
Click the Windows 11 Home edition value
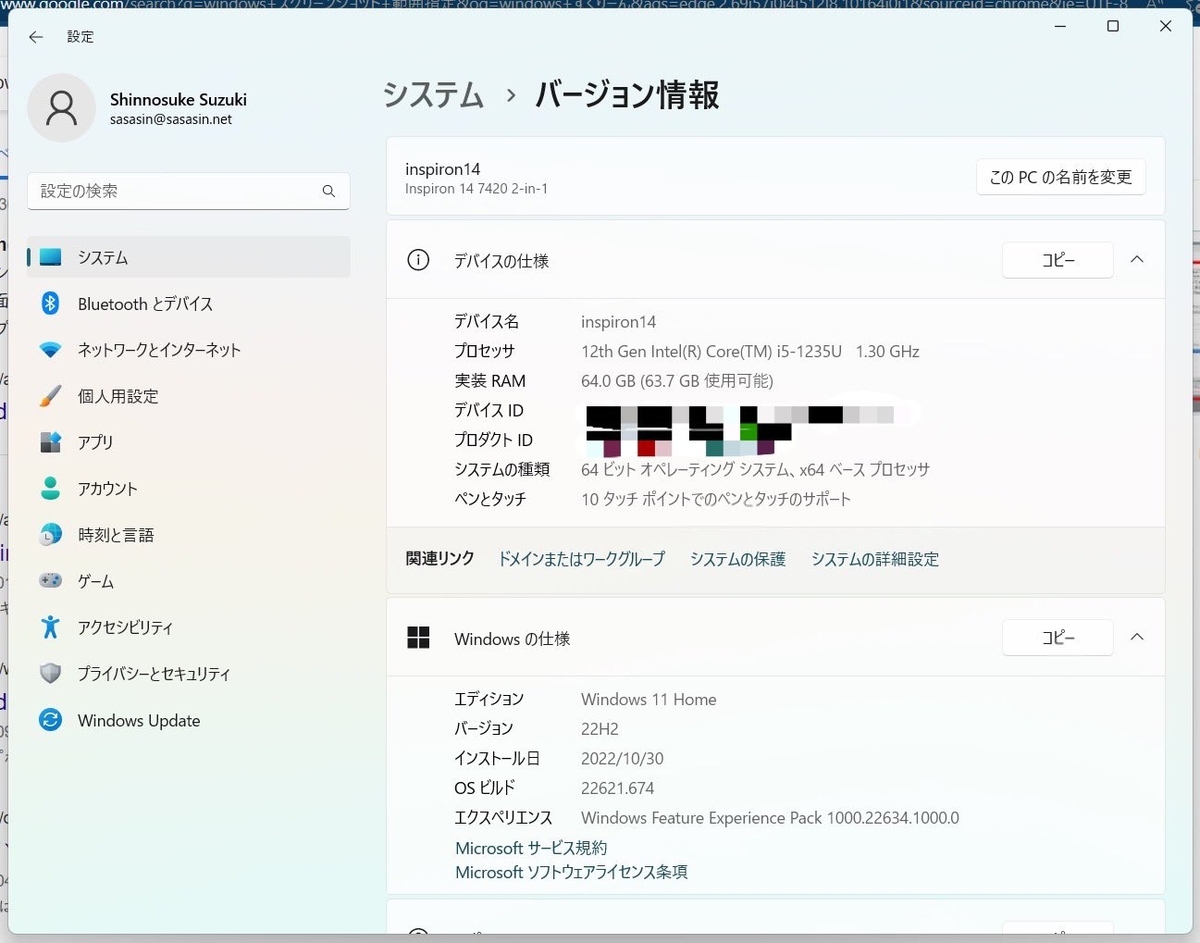click(649, 699)
